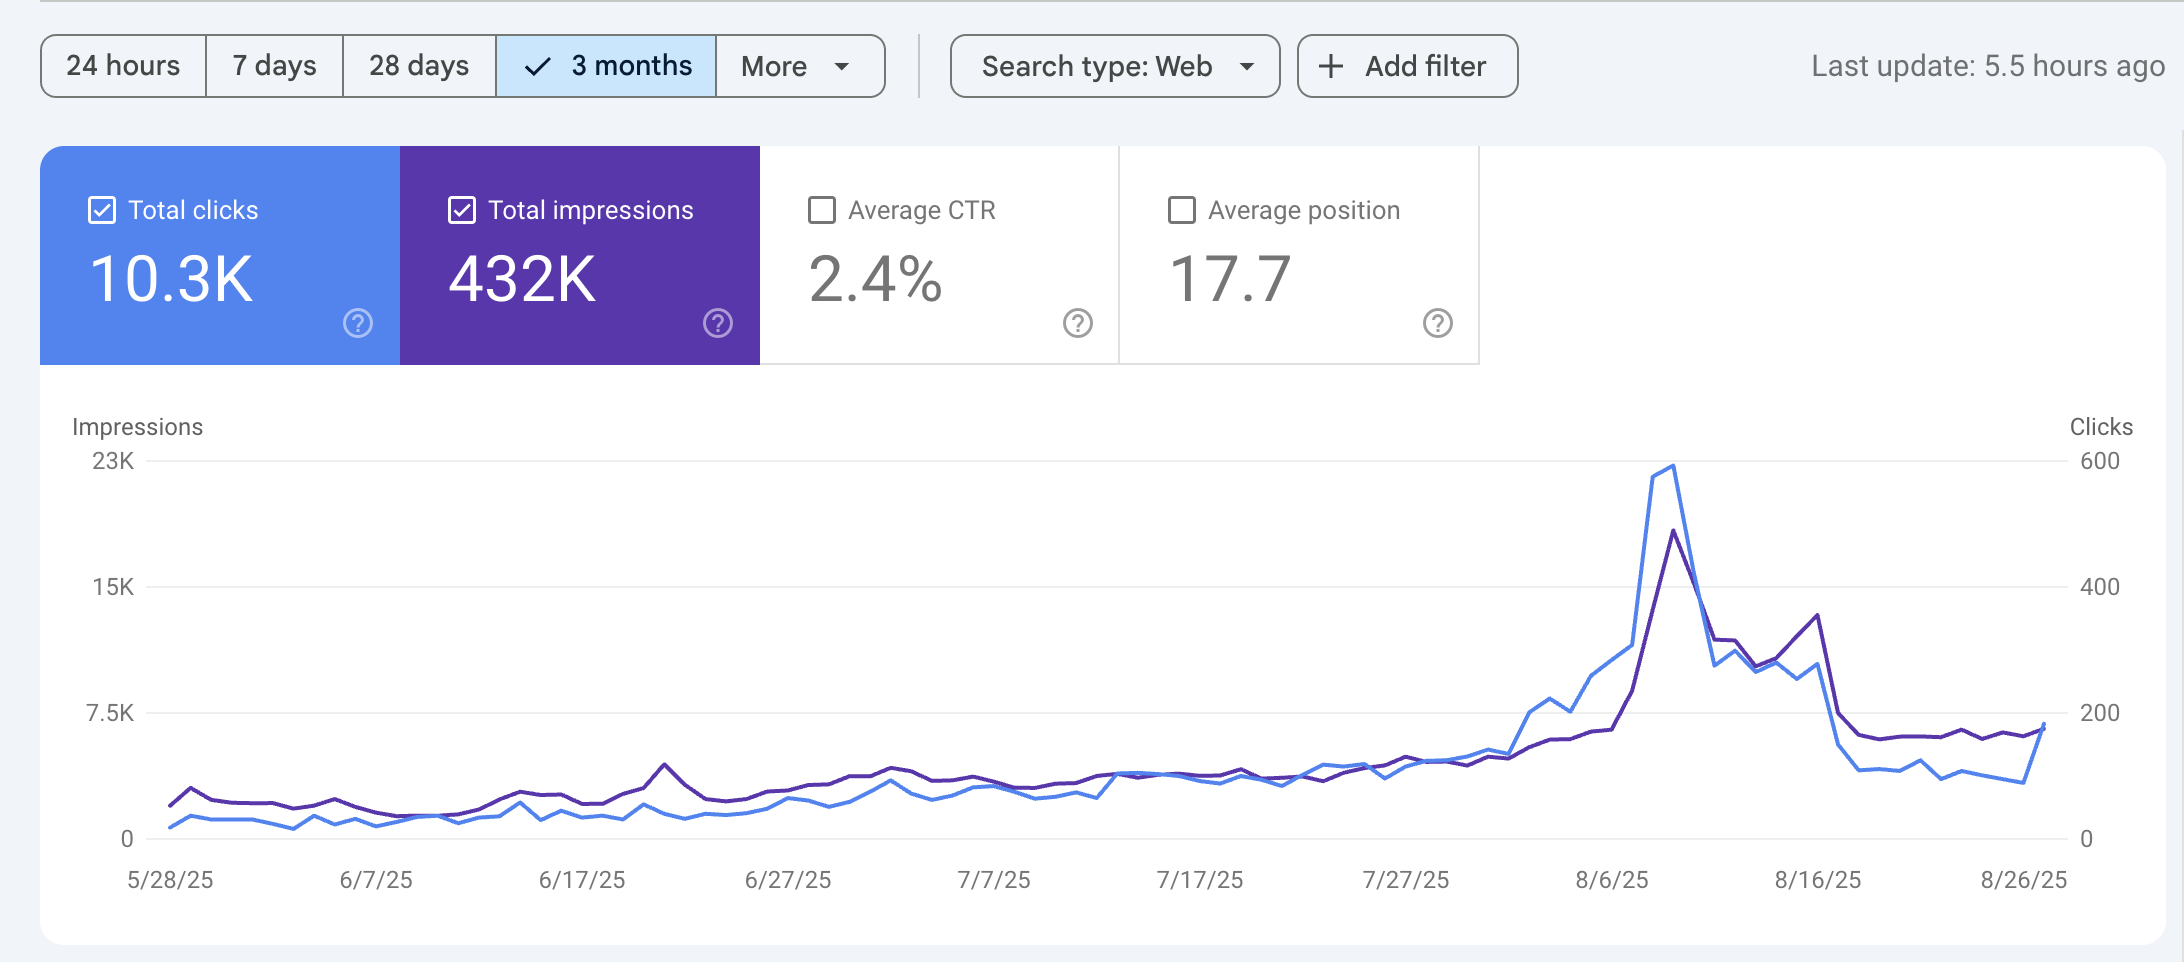Image resolution: width=2184 pixels, height=962 pixels.
Task: Uncheck the Total clicks checkbox
Action: 102,210
